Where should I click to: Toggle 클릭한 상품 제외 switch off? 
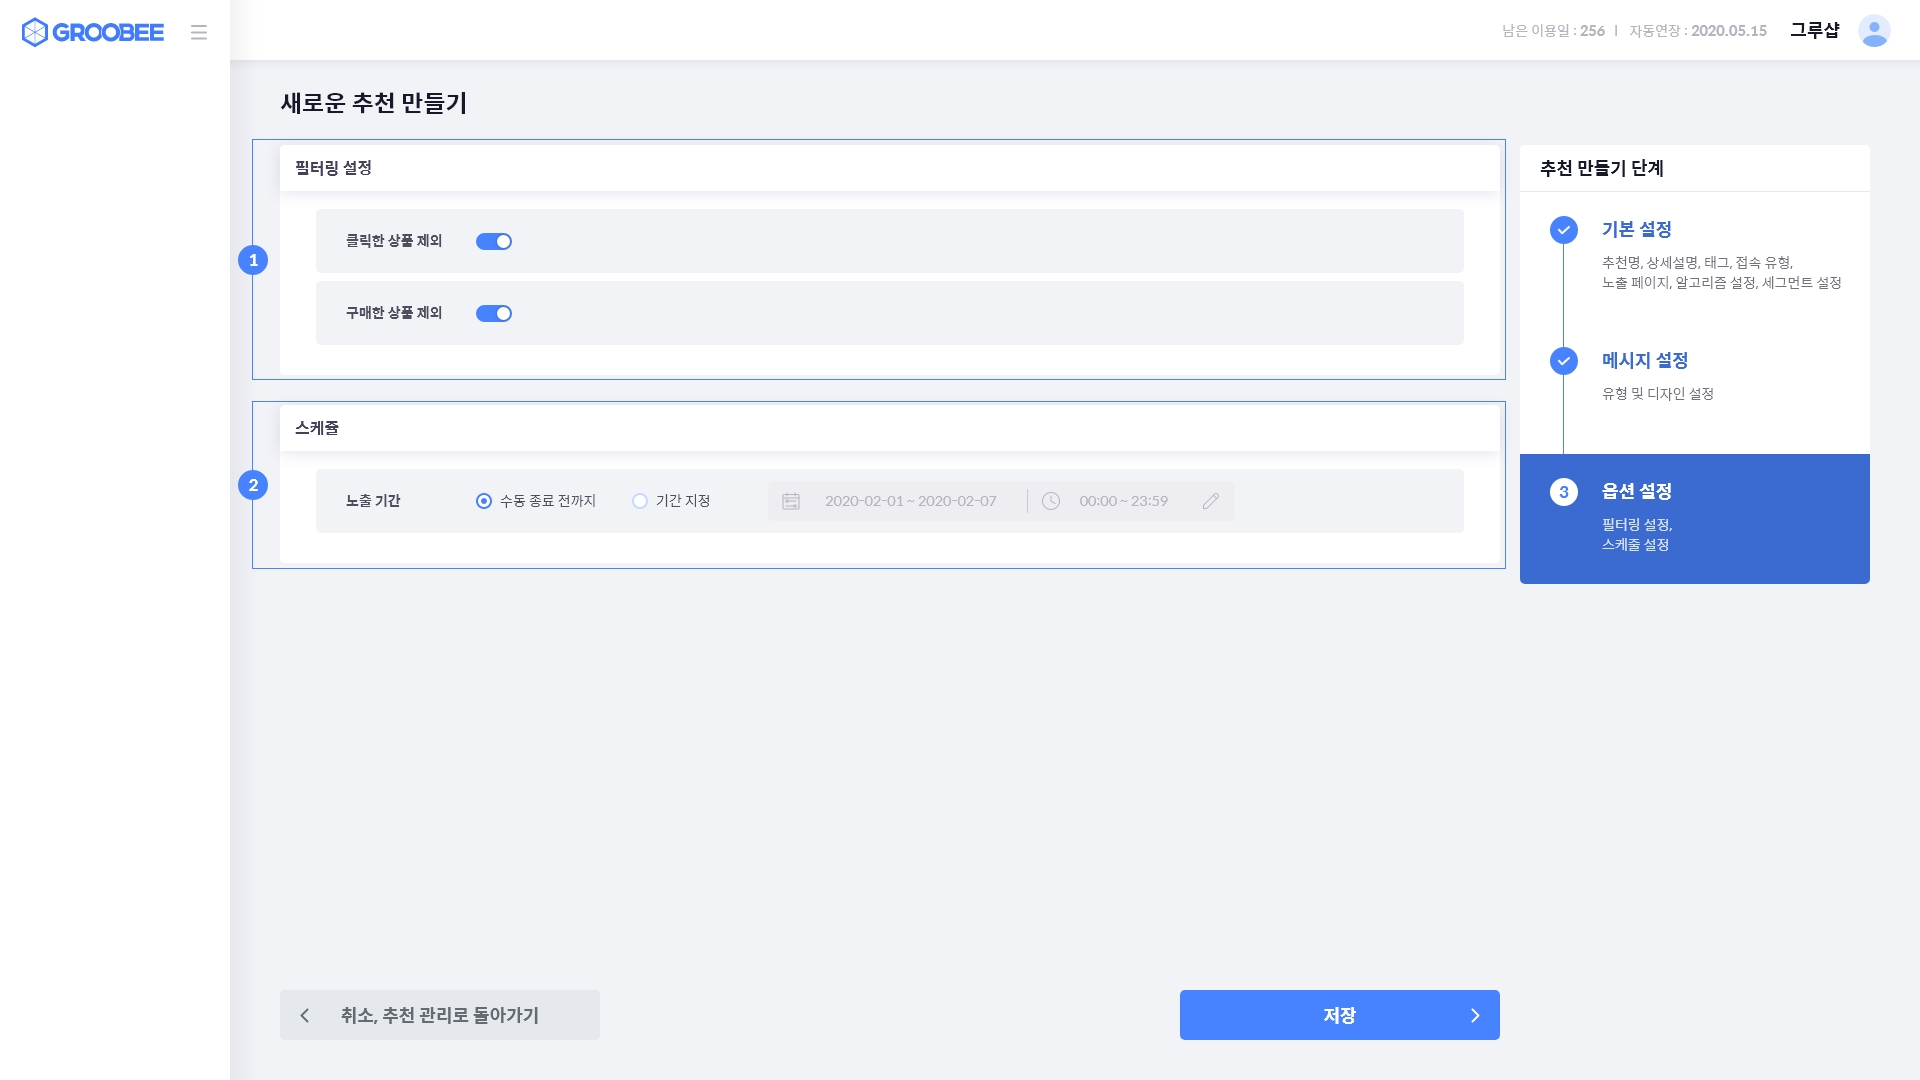tap(494, 241)
